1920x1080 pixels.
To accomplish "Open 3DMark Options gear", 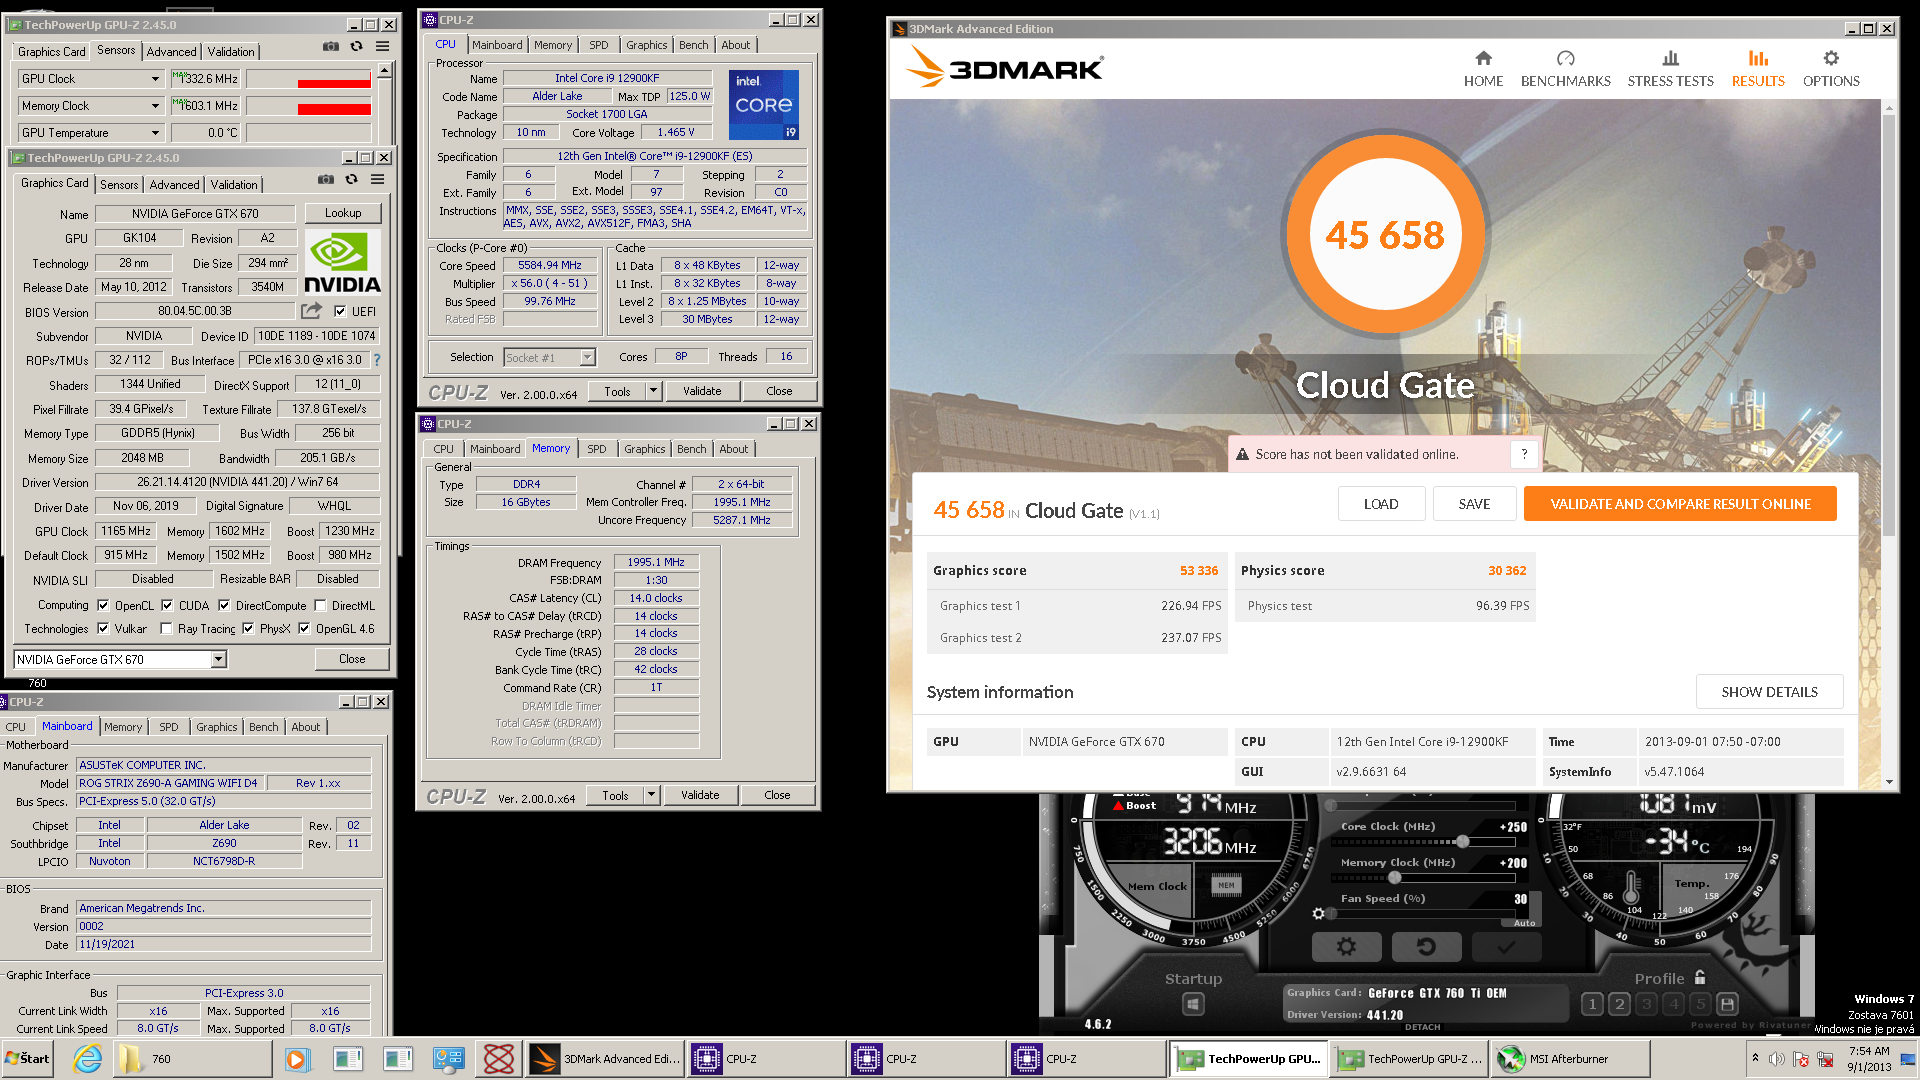I will [x=1831, y=69].
